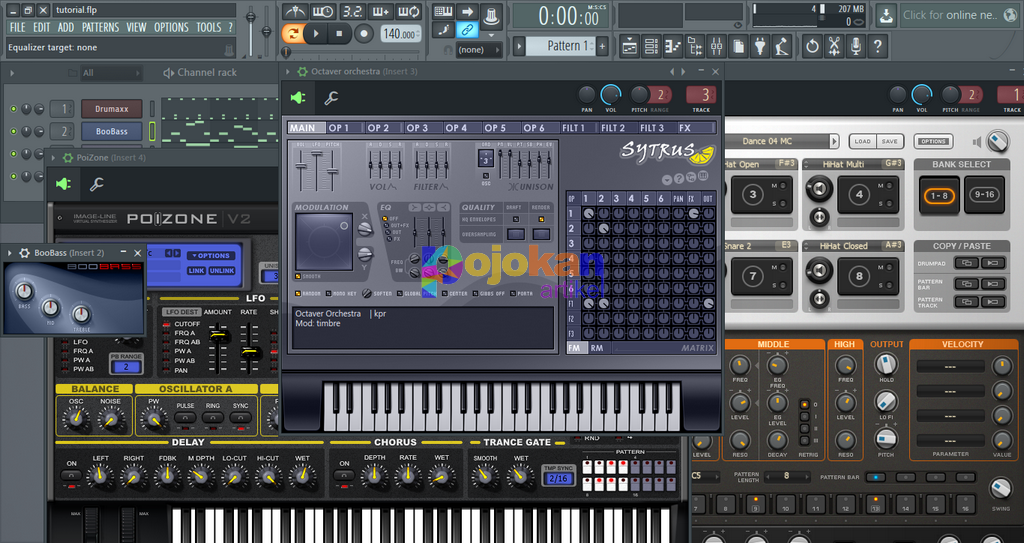
Task: Expand Octaver orchestra window menu arrow
Action: pos(288,71)
